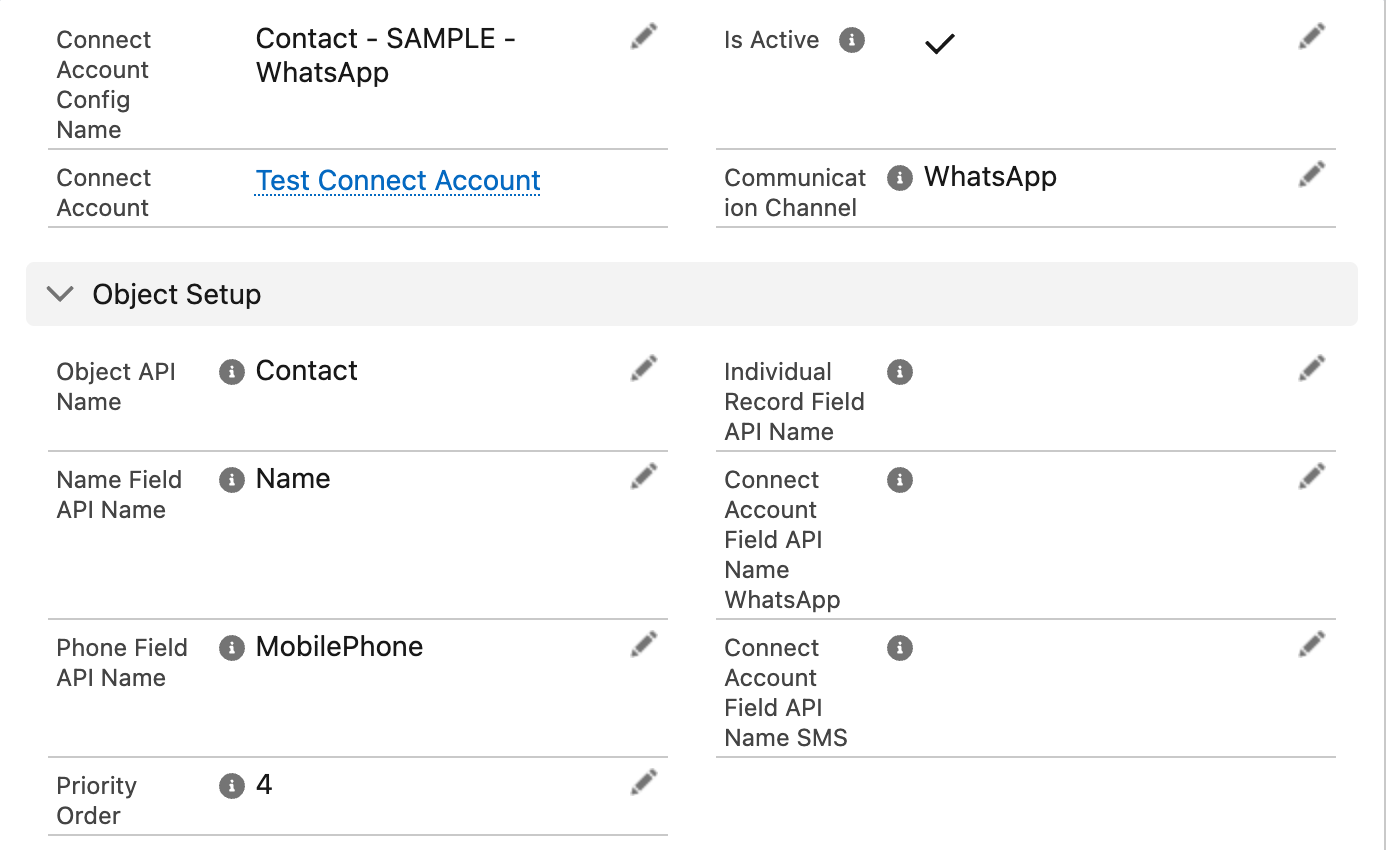1386x850 pixels.
Task: Show info for Connect Account Field WhatsApp
Action: coord(900,480)
